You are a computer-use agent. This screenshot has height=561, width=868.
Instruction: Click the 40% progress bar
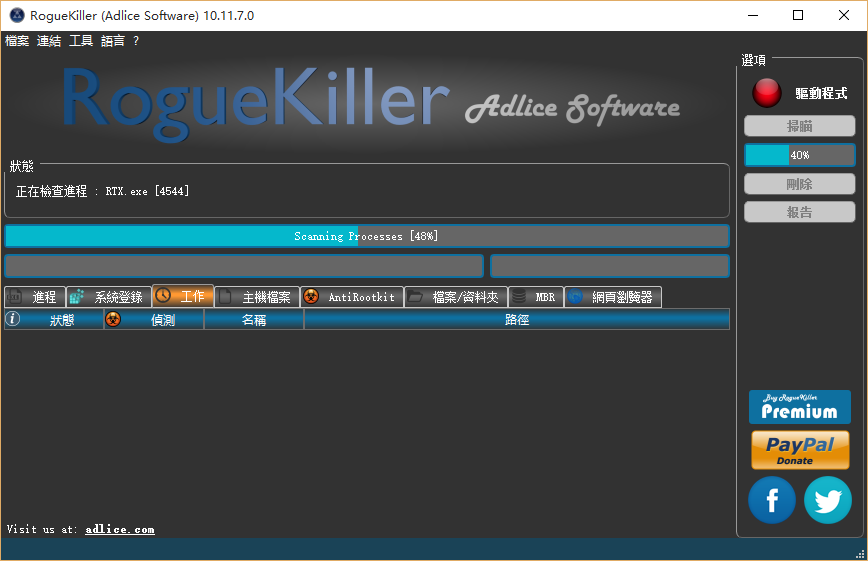pyautogui.click(x=799, y=155)
